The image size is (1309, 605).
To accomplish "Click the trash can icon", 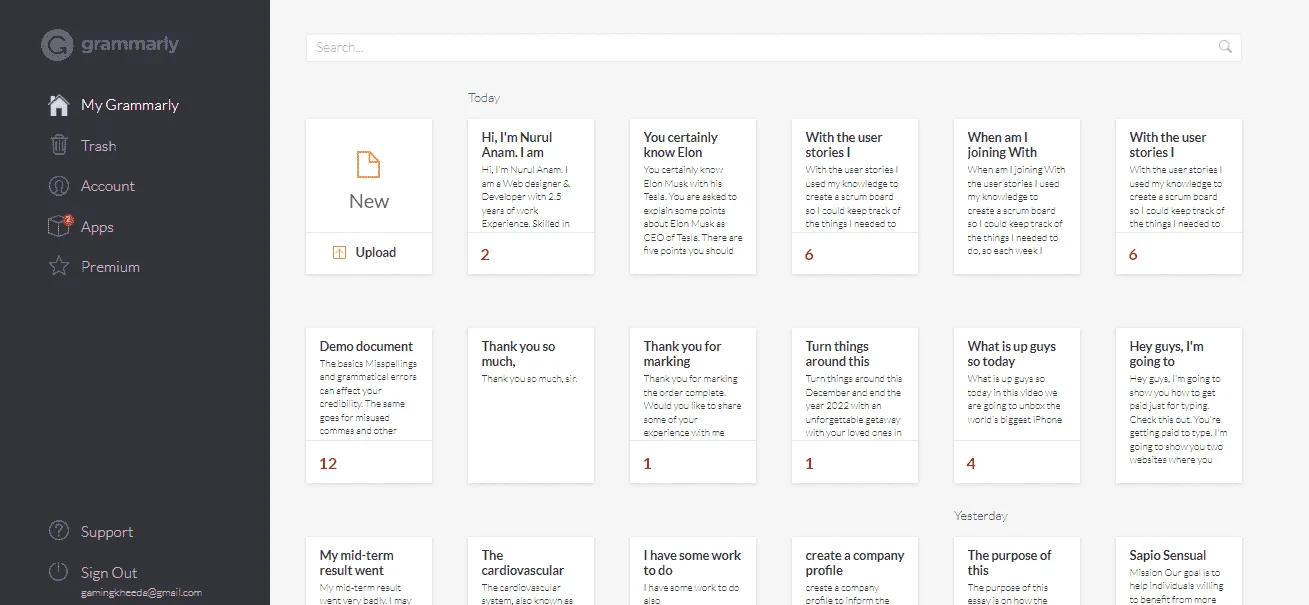I will 59,146.
